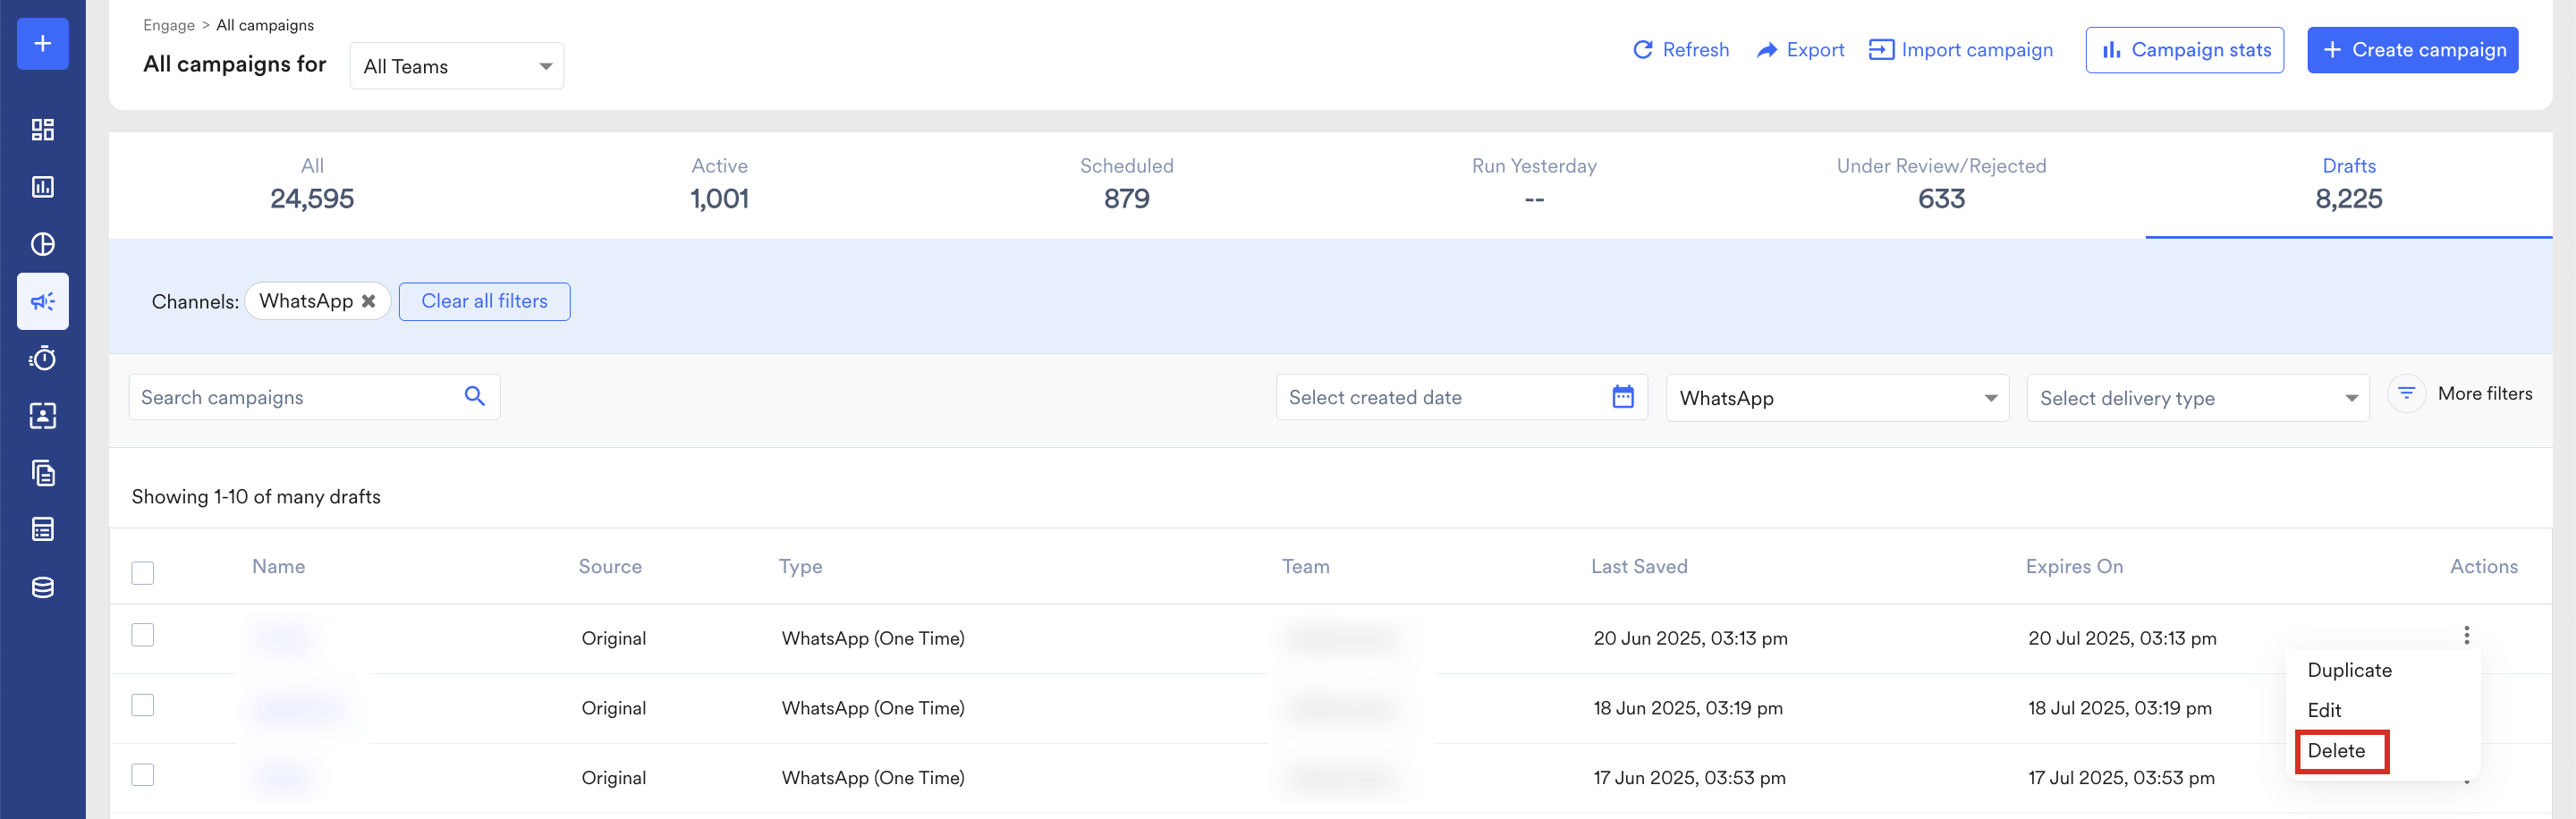
Task: Check the box for 18 Jun 2025 draft row
Action: pyautogui.click(x=143, y=705)
